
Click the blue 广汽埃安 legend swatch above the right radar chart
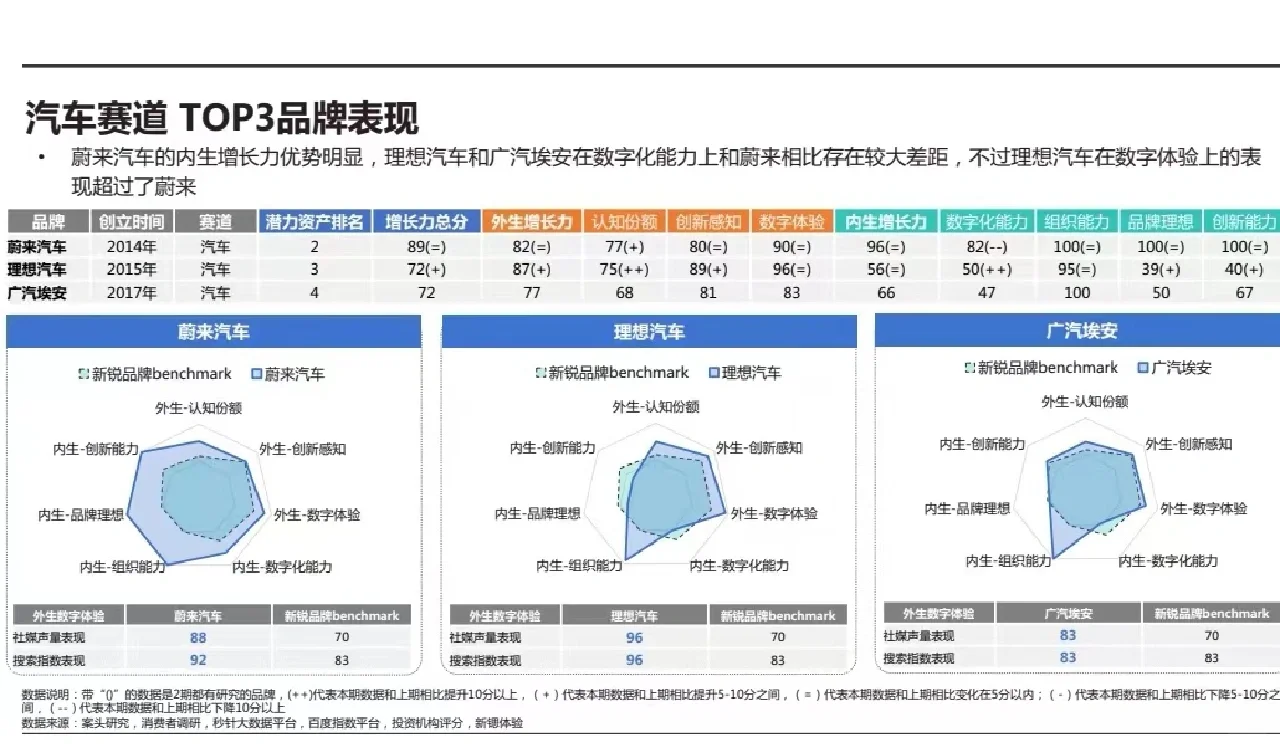(1143, 368)
